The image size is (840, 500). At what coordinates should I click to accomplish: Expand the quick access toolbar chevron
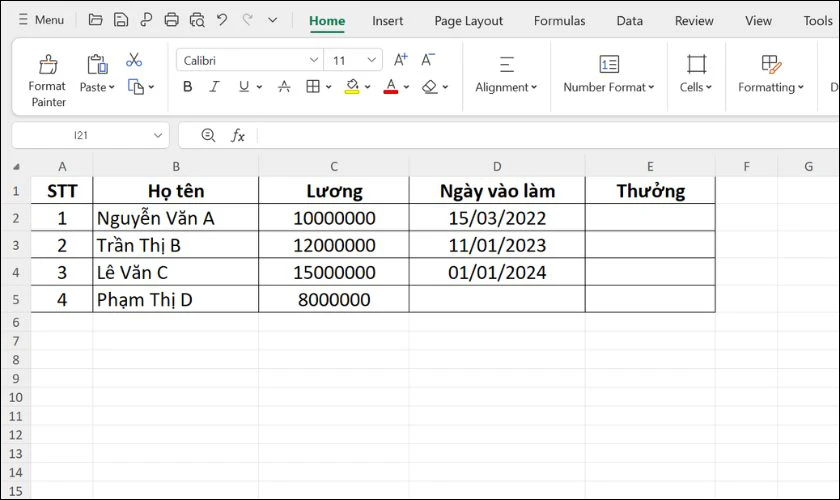coord(273,20)
